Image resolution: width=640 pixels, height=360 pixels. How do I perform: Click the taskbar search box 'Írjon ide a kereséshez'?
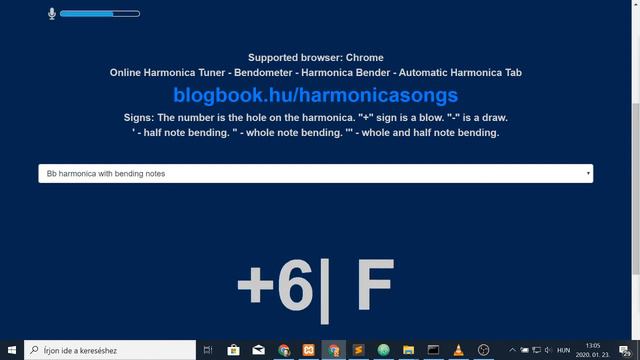(110, 350)
